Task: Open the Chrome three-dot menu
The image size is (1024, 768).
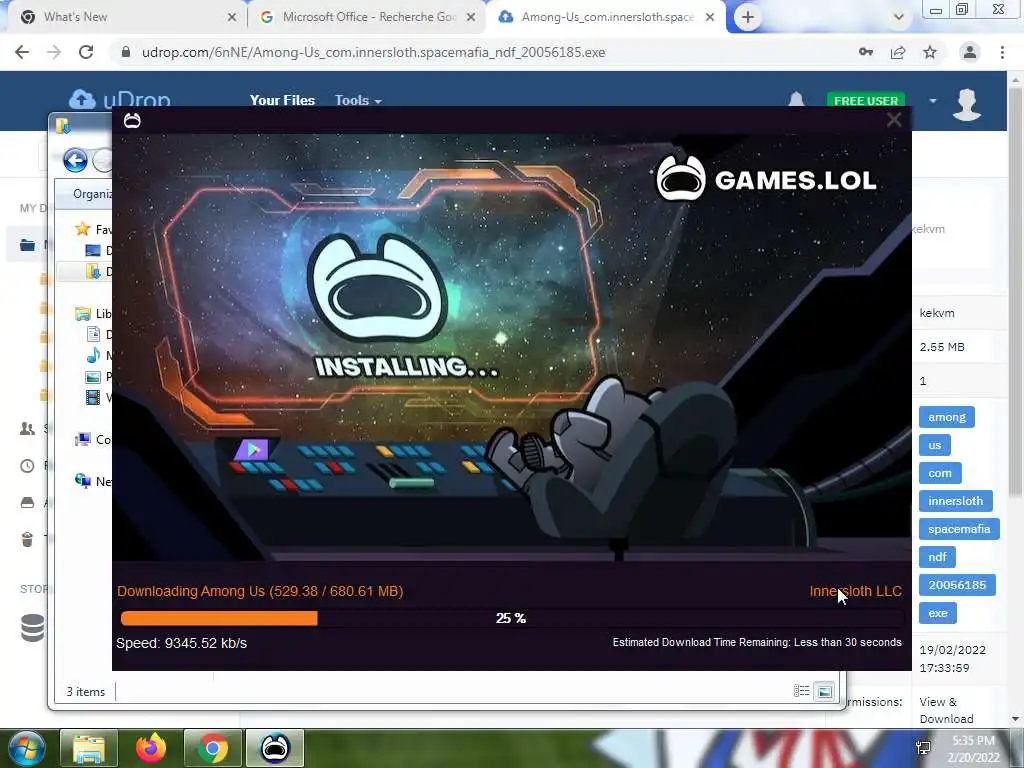Action: pyautogui.click(x=1002, y=52)
